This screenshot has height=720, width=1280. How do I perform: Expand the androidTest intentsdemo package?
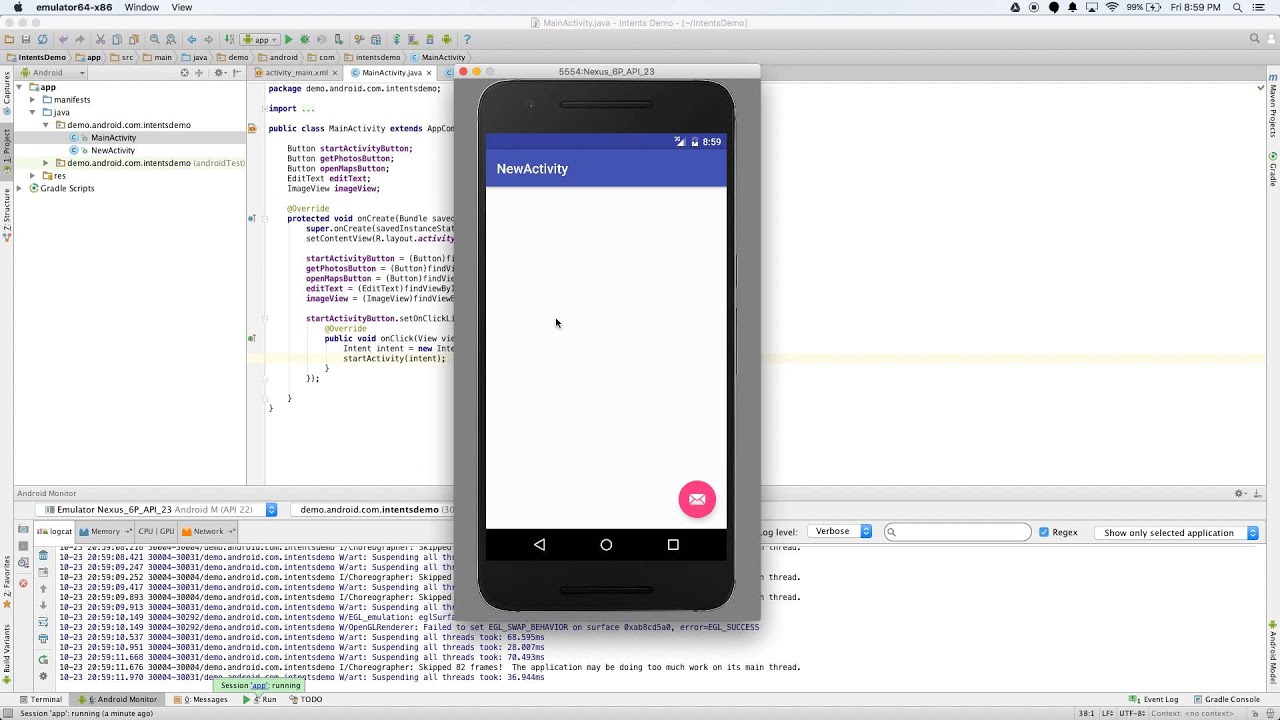(45, 163)
